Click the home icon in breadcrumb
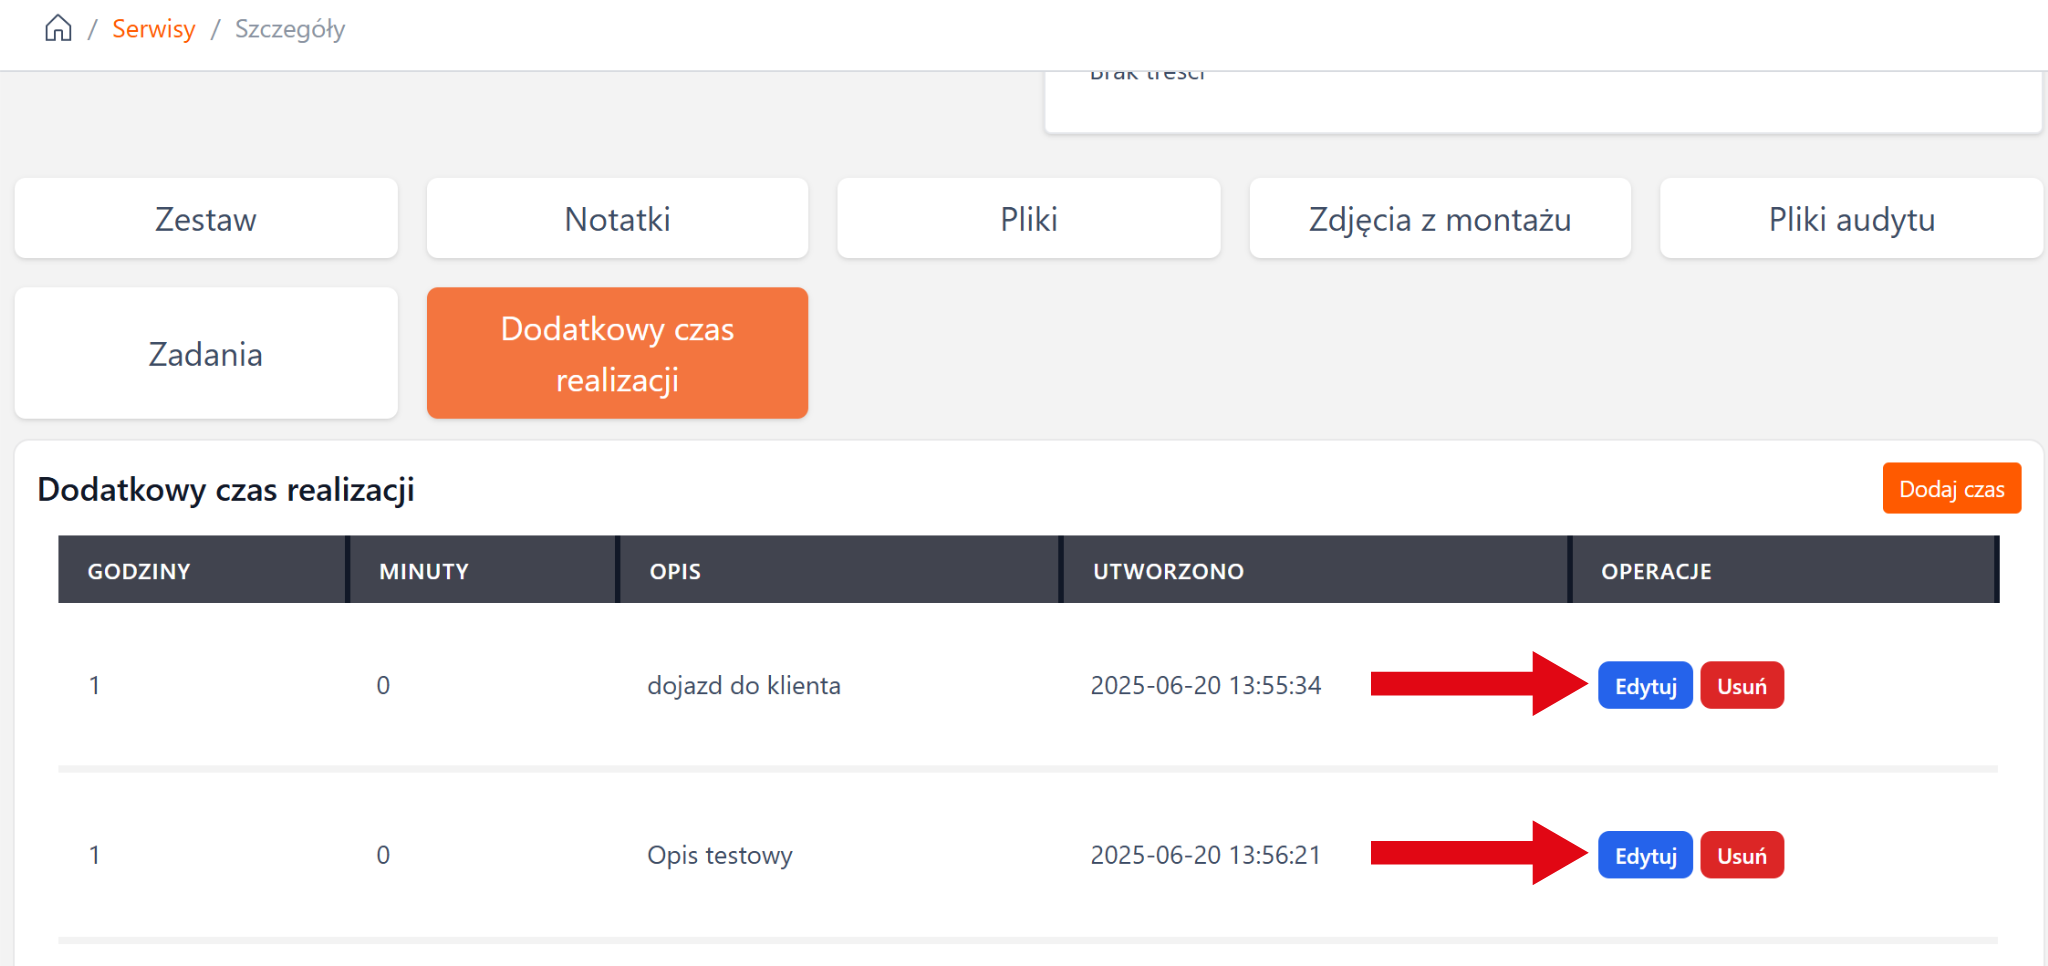This screenshot has width=2048, height=966. pos(58,28)
